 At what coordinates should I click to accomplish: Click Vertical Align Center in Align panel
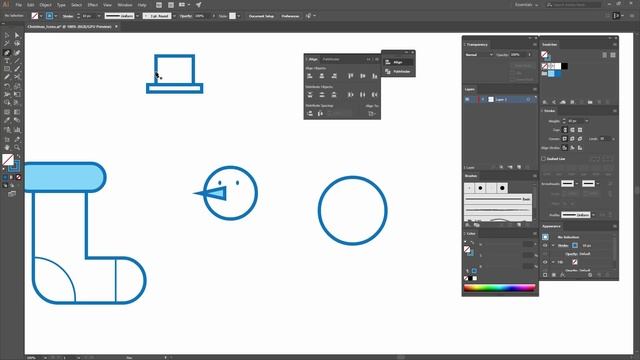362,76
